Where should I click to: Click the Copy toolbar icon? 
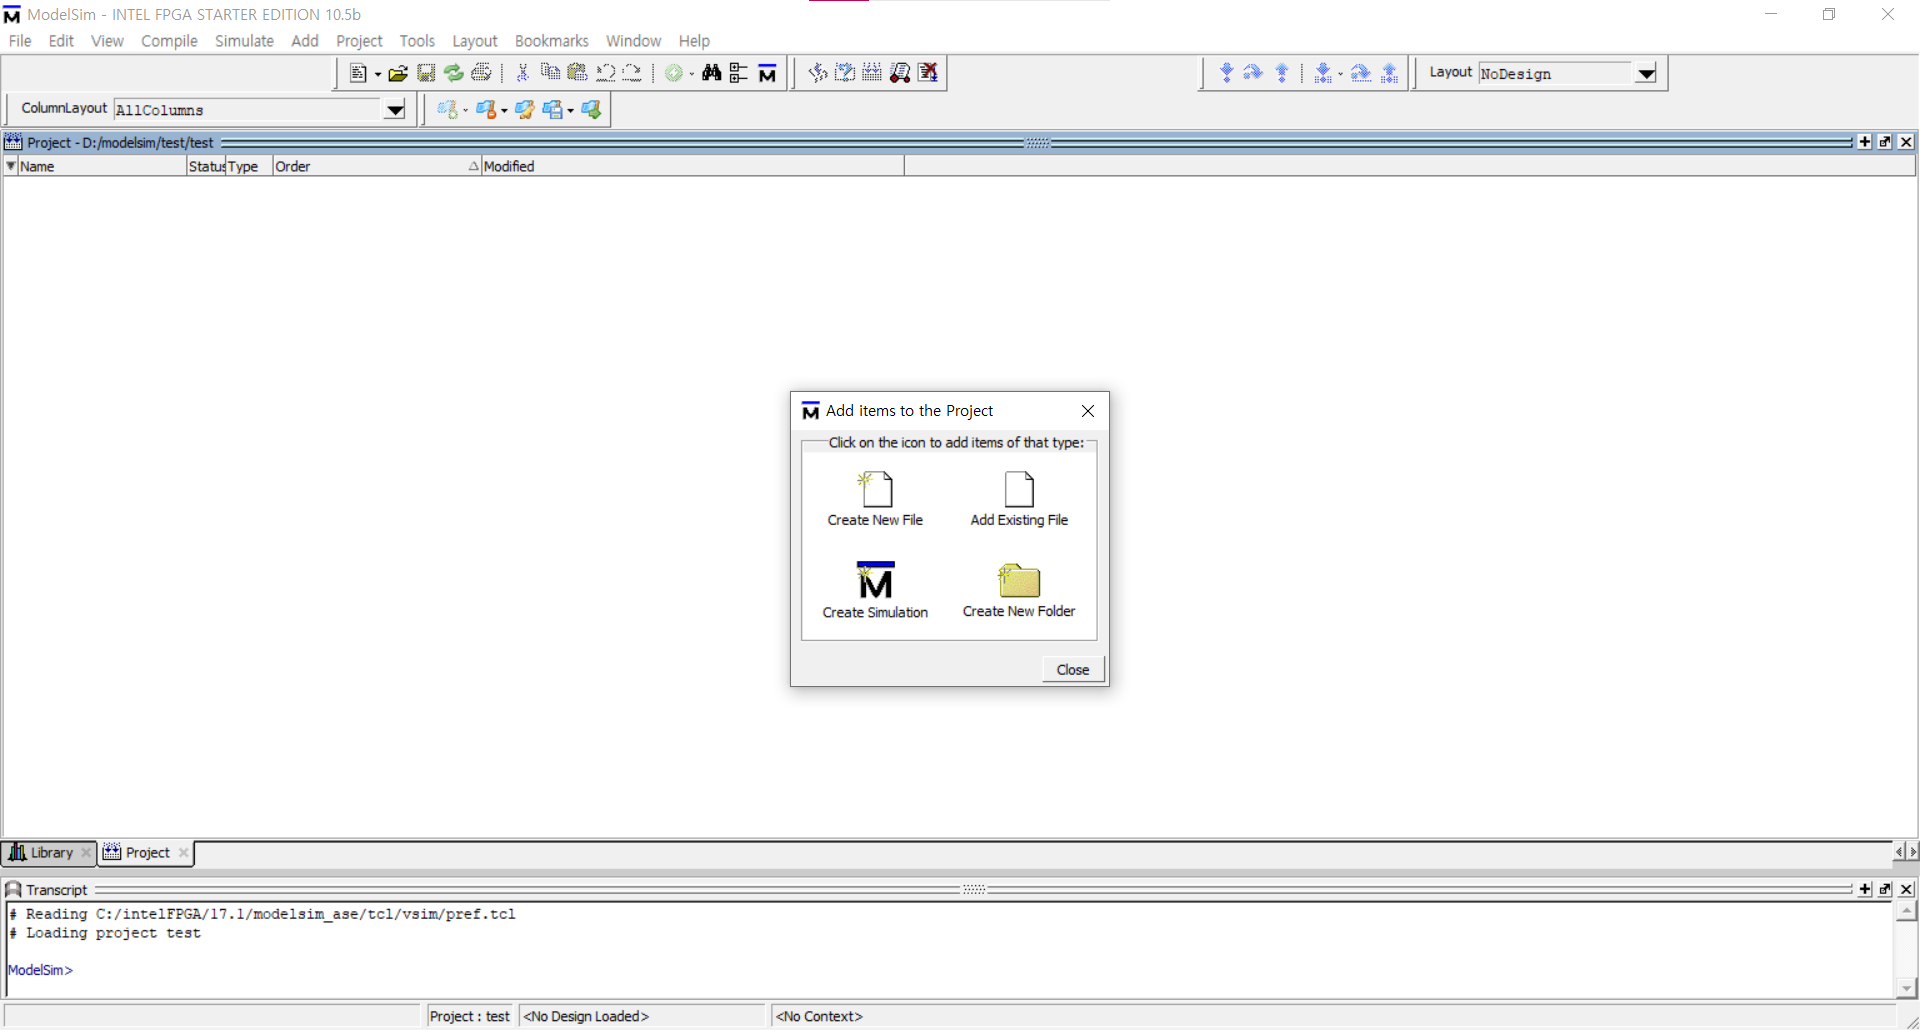pyautogui.click(x=550, y=72)
